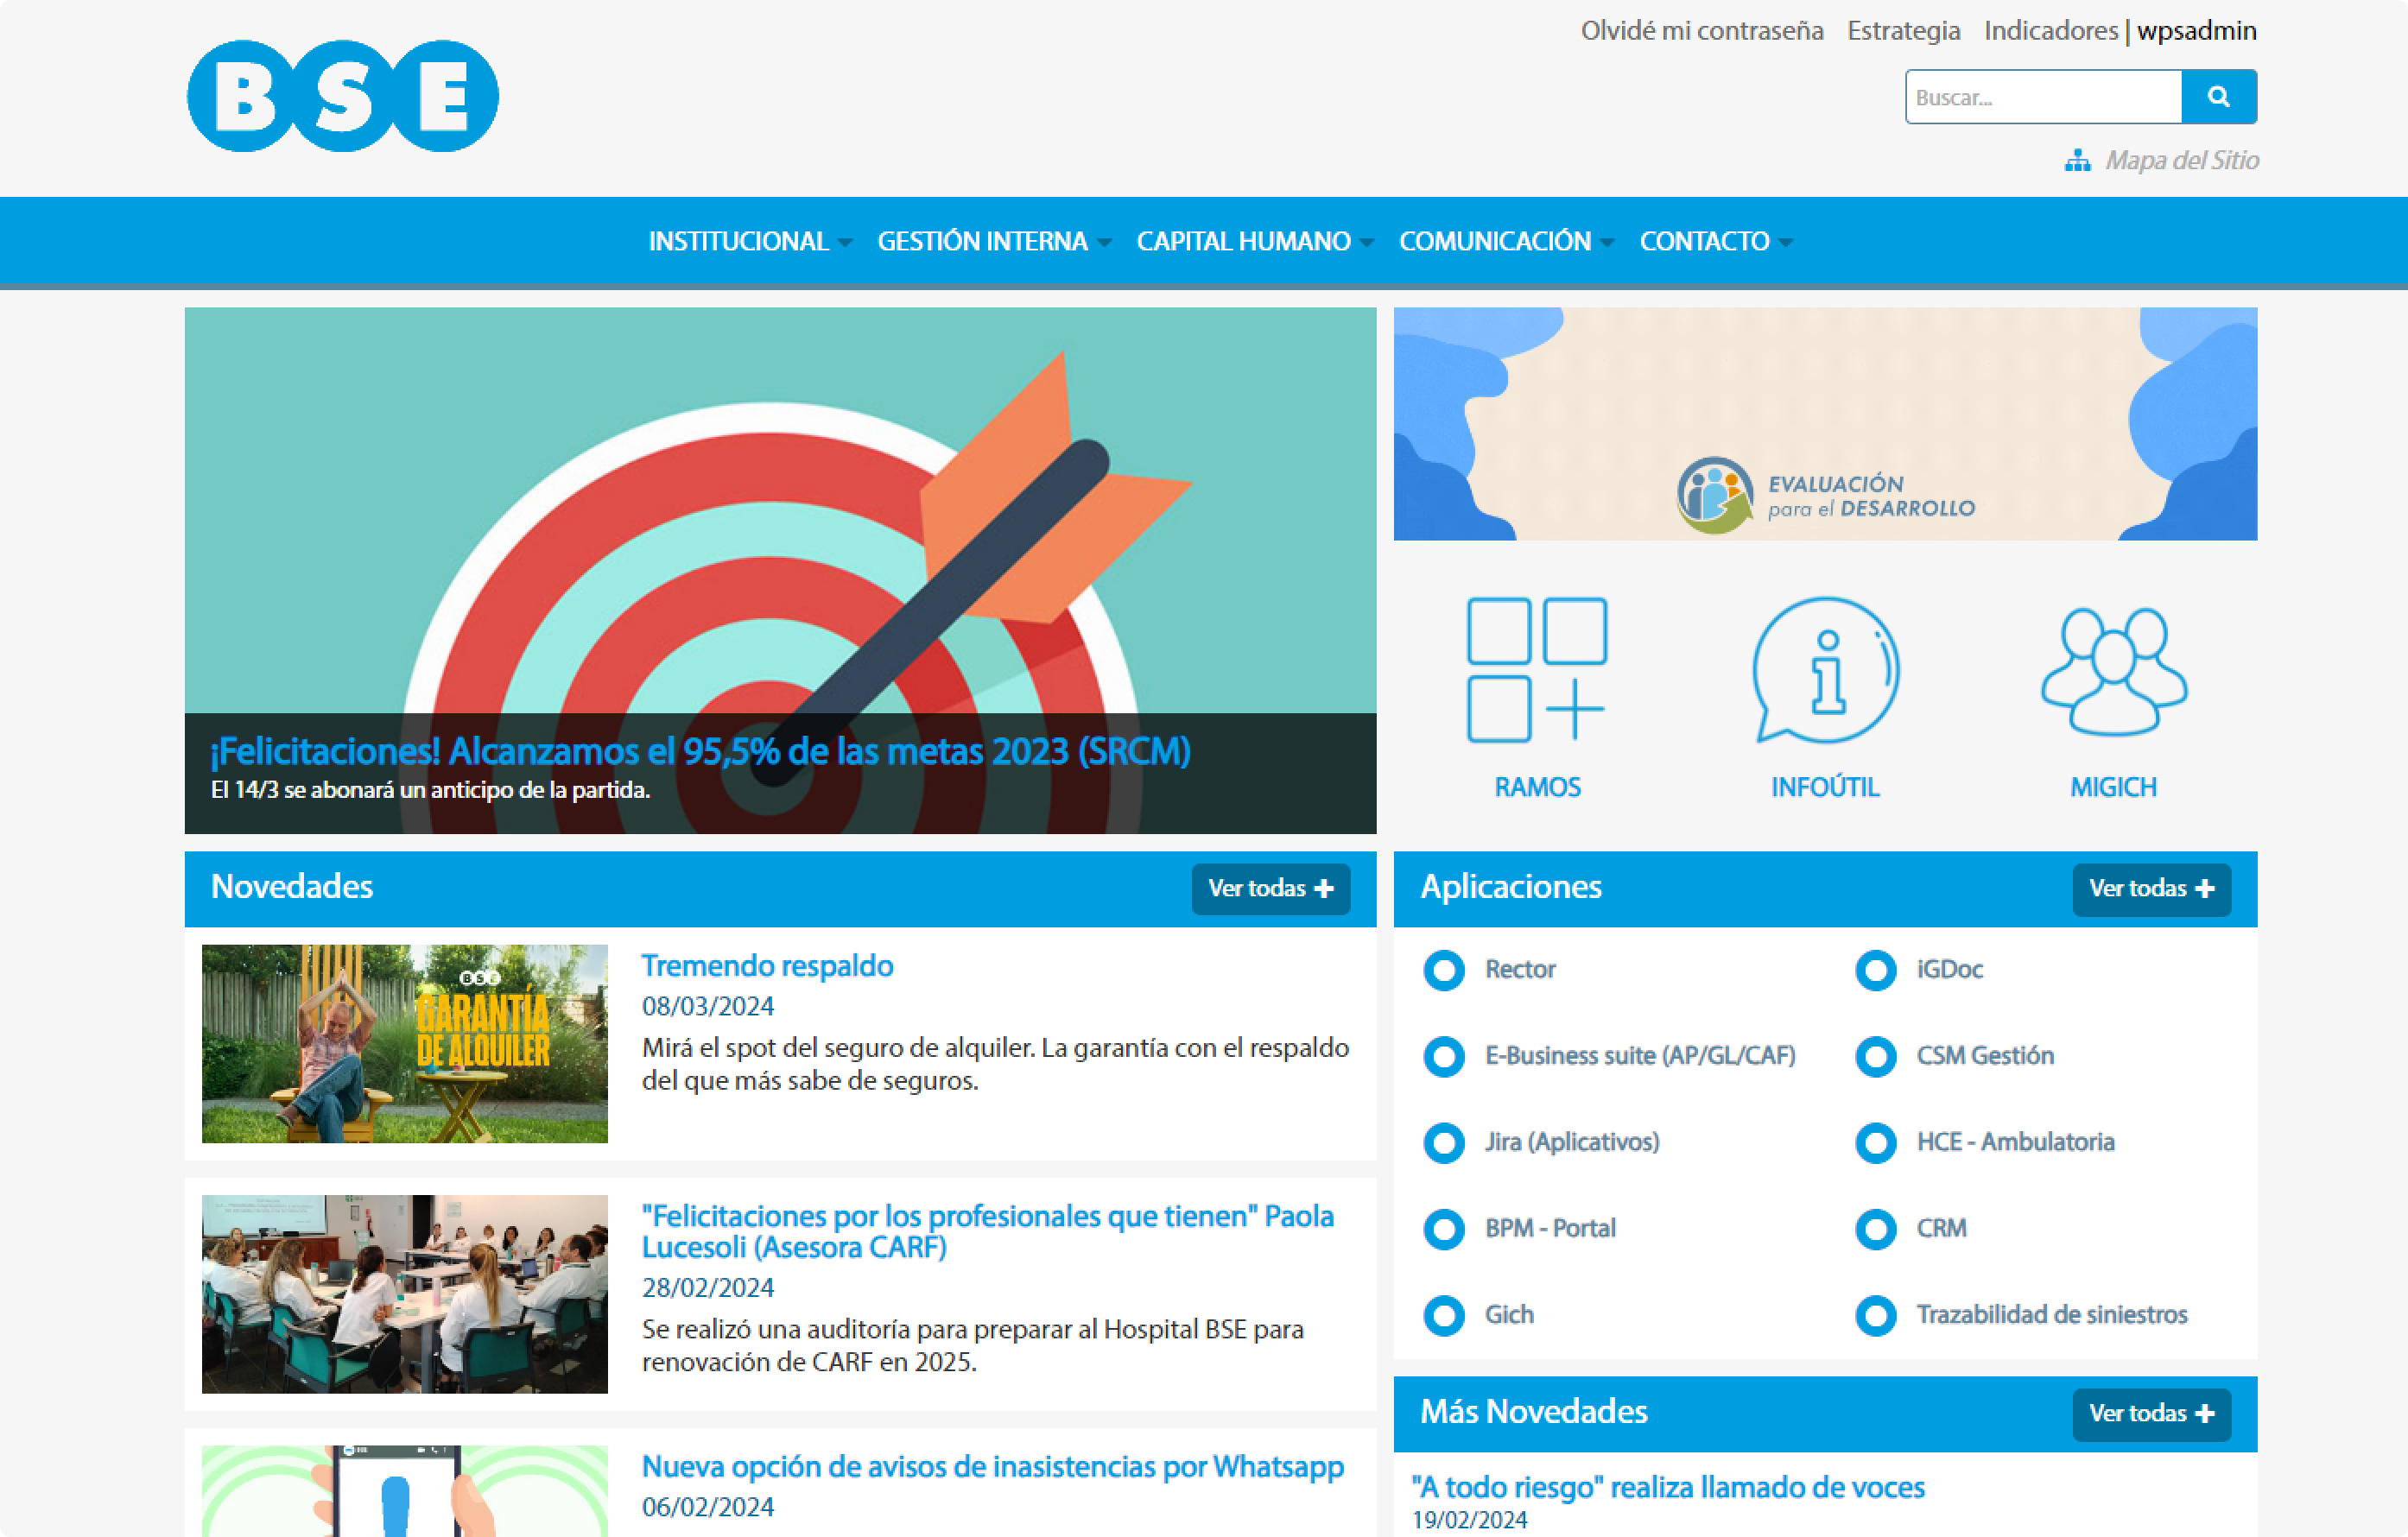This screenshot has height=1537, width=2408.
Task: Click into the Buscar search field
Action: coord(2042,97)
